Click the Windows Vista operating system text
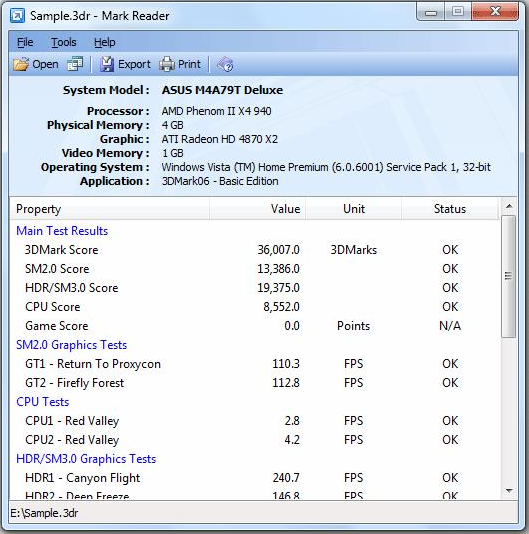This screenshot has height=534, width=529. click(326, 167)
